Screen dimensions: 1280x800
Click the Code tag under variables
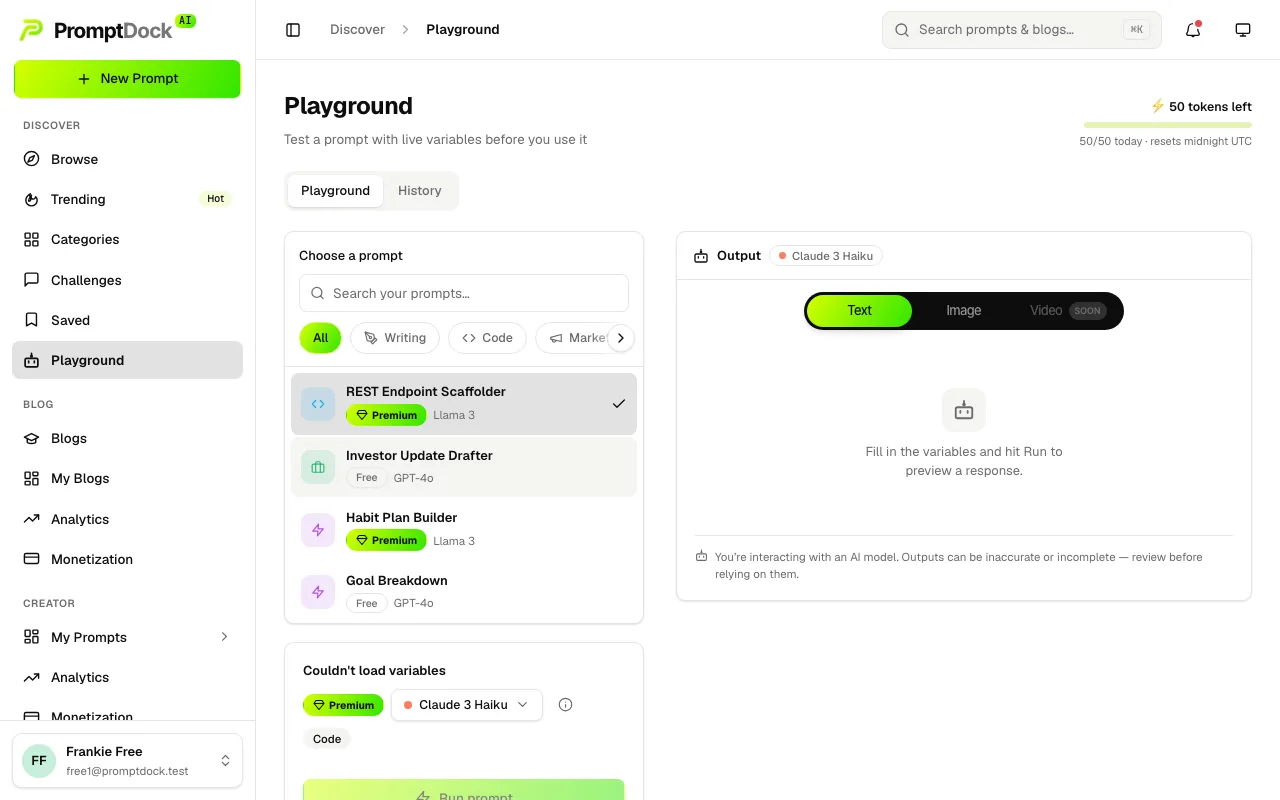coord(327,740)
